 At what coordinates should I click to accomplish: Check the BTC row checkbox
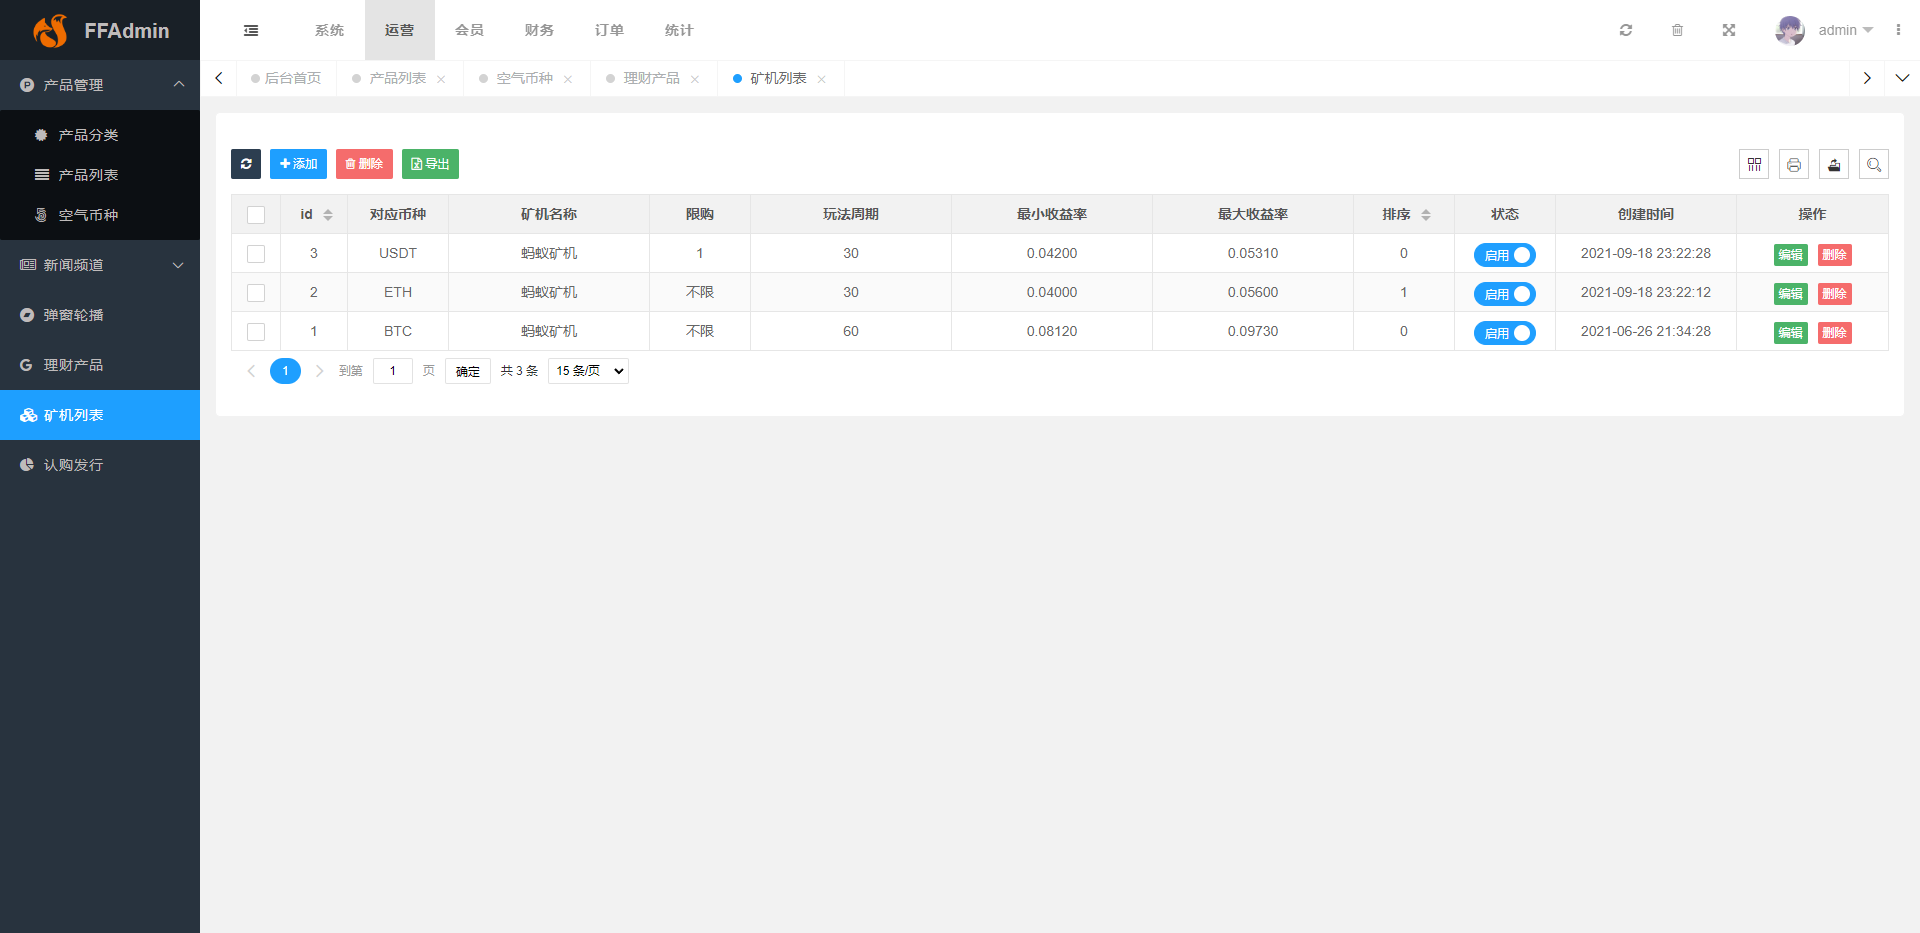pyautogui.click(x=256, y=332)
